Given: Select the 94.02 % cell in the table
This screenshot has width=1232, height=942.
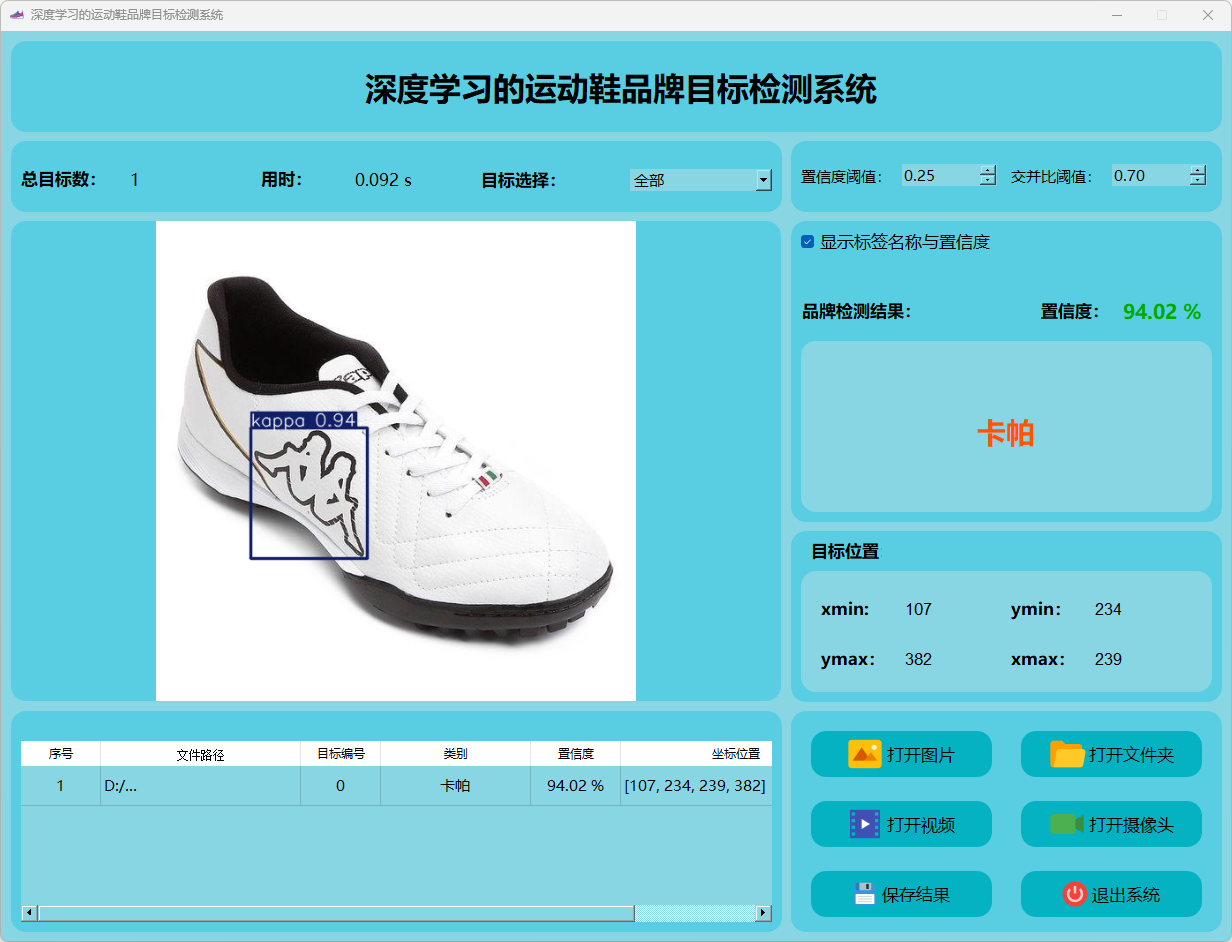Looking at the screenshot, I should point(575,786).
